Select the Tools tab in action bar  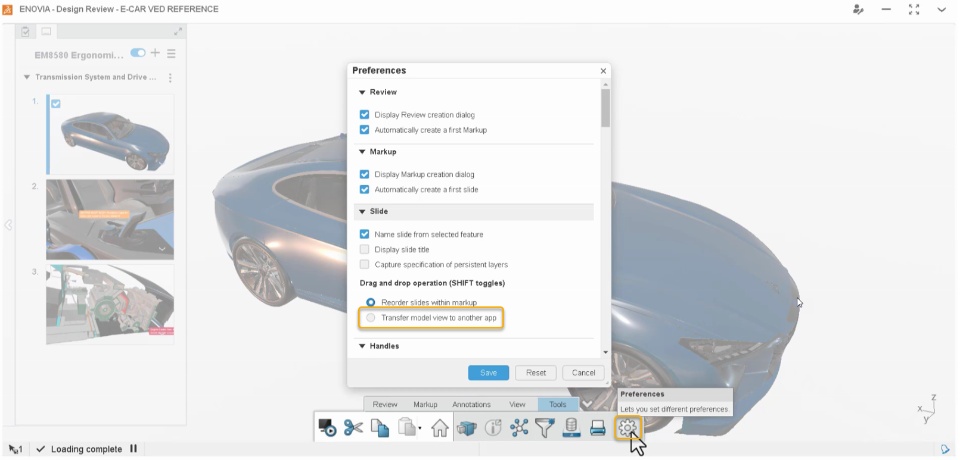click(x=558, y=404)
